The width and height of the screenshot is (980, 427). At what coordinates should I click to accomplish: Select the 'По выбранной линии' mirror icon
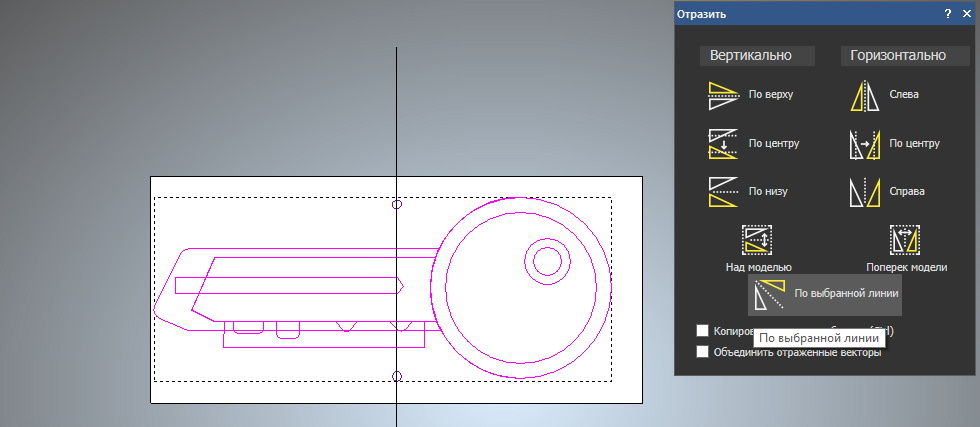point(770,294)
